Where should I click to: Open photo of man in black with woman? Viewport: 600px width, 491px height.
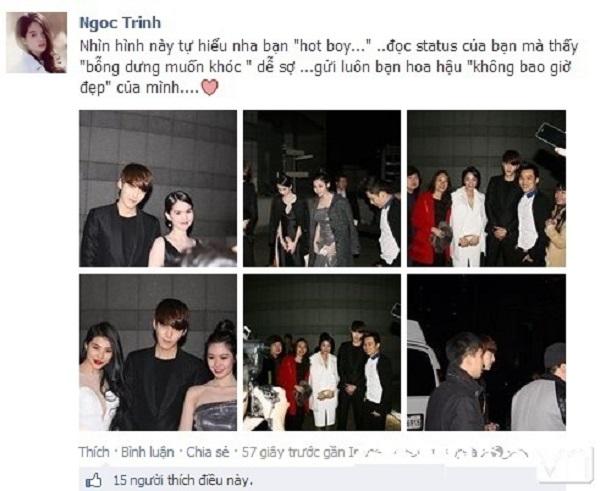[x=158, y=188]
